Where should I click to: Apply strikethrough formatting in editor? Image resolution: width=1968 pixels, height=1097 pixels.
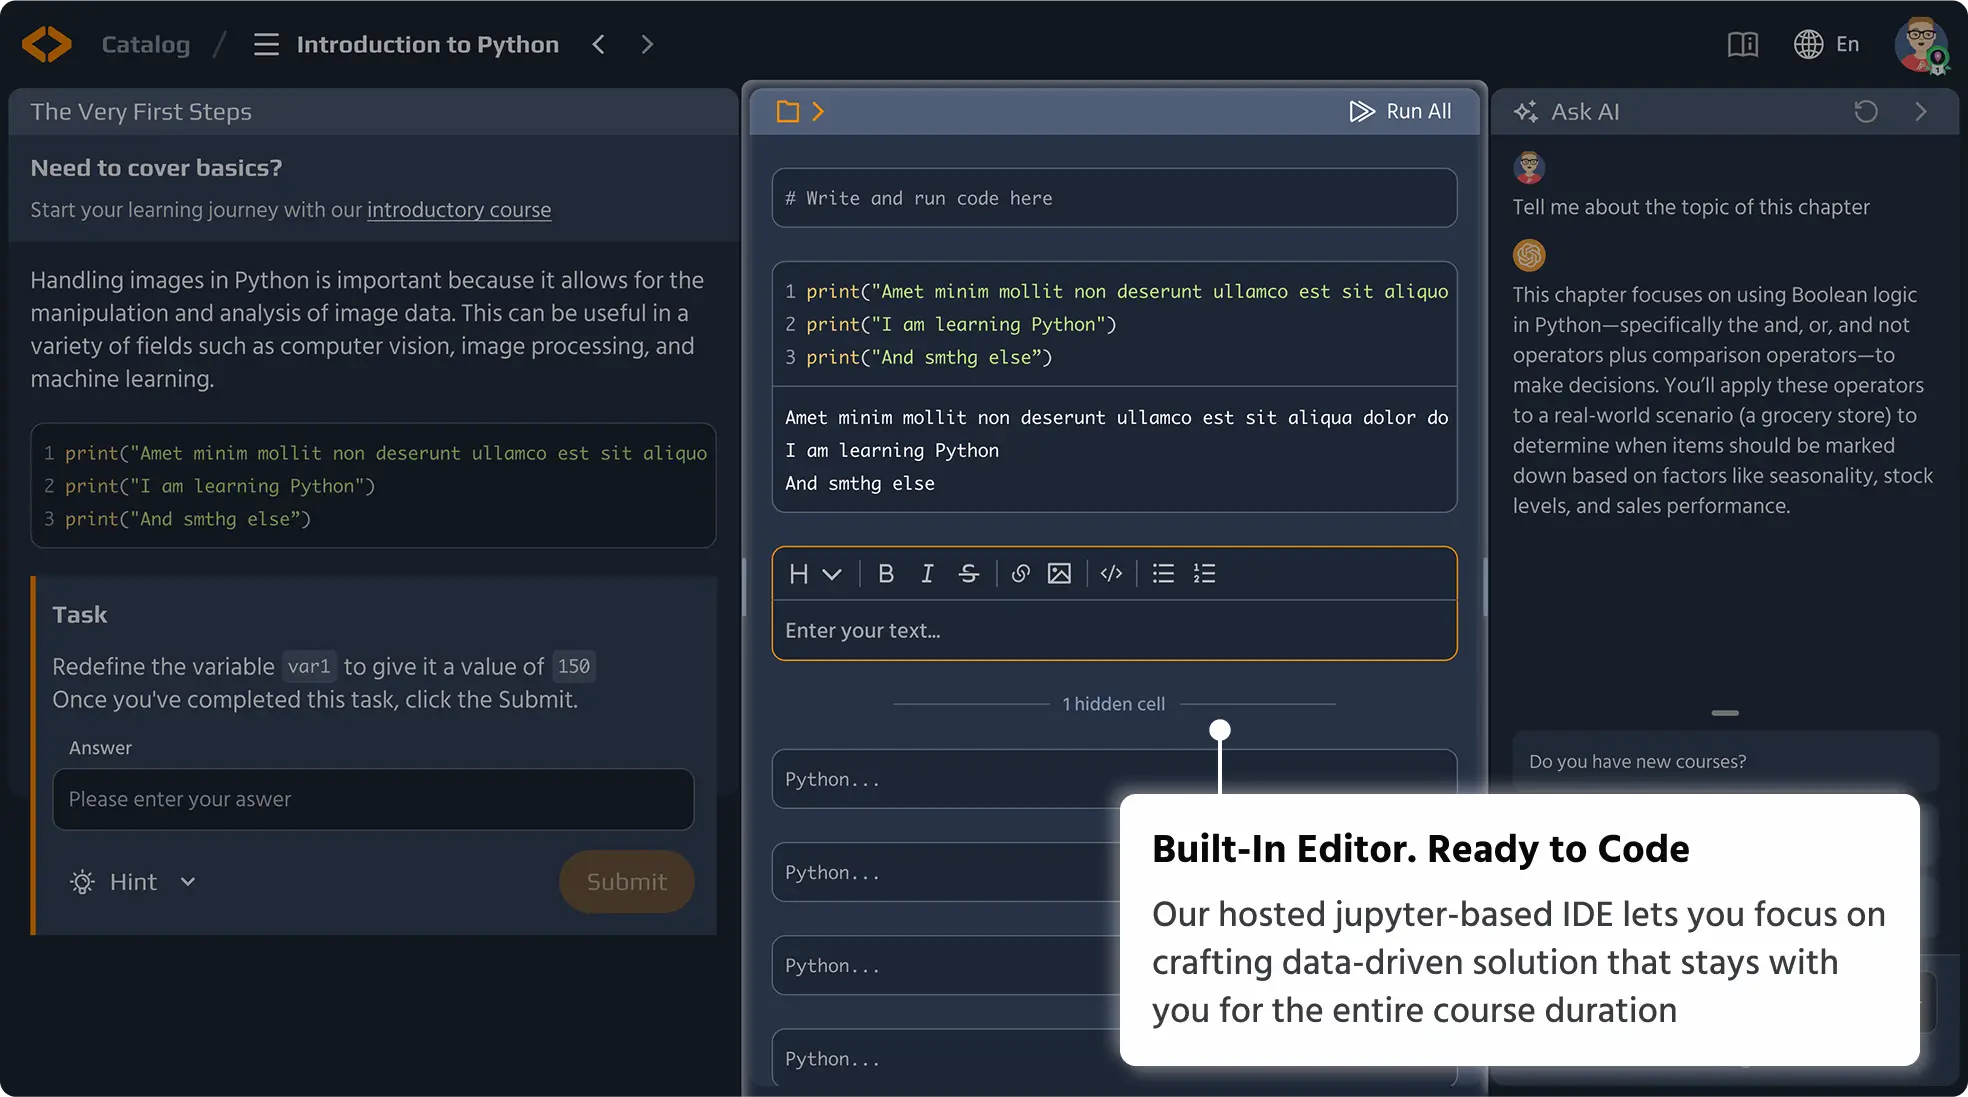pos(968,574)
